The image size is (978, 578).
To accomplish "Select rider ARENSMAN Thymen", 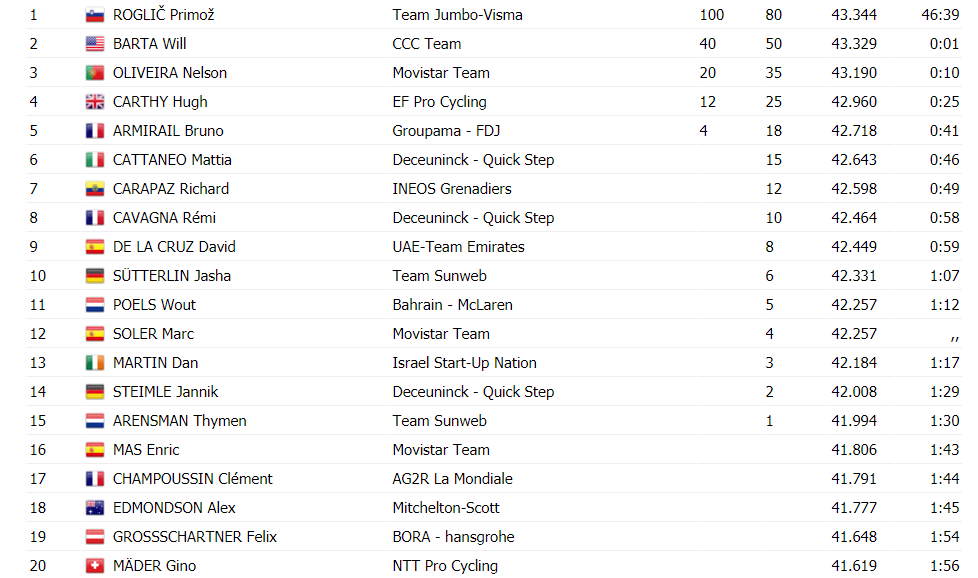I will click(x=180, y=421).
